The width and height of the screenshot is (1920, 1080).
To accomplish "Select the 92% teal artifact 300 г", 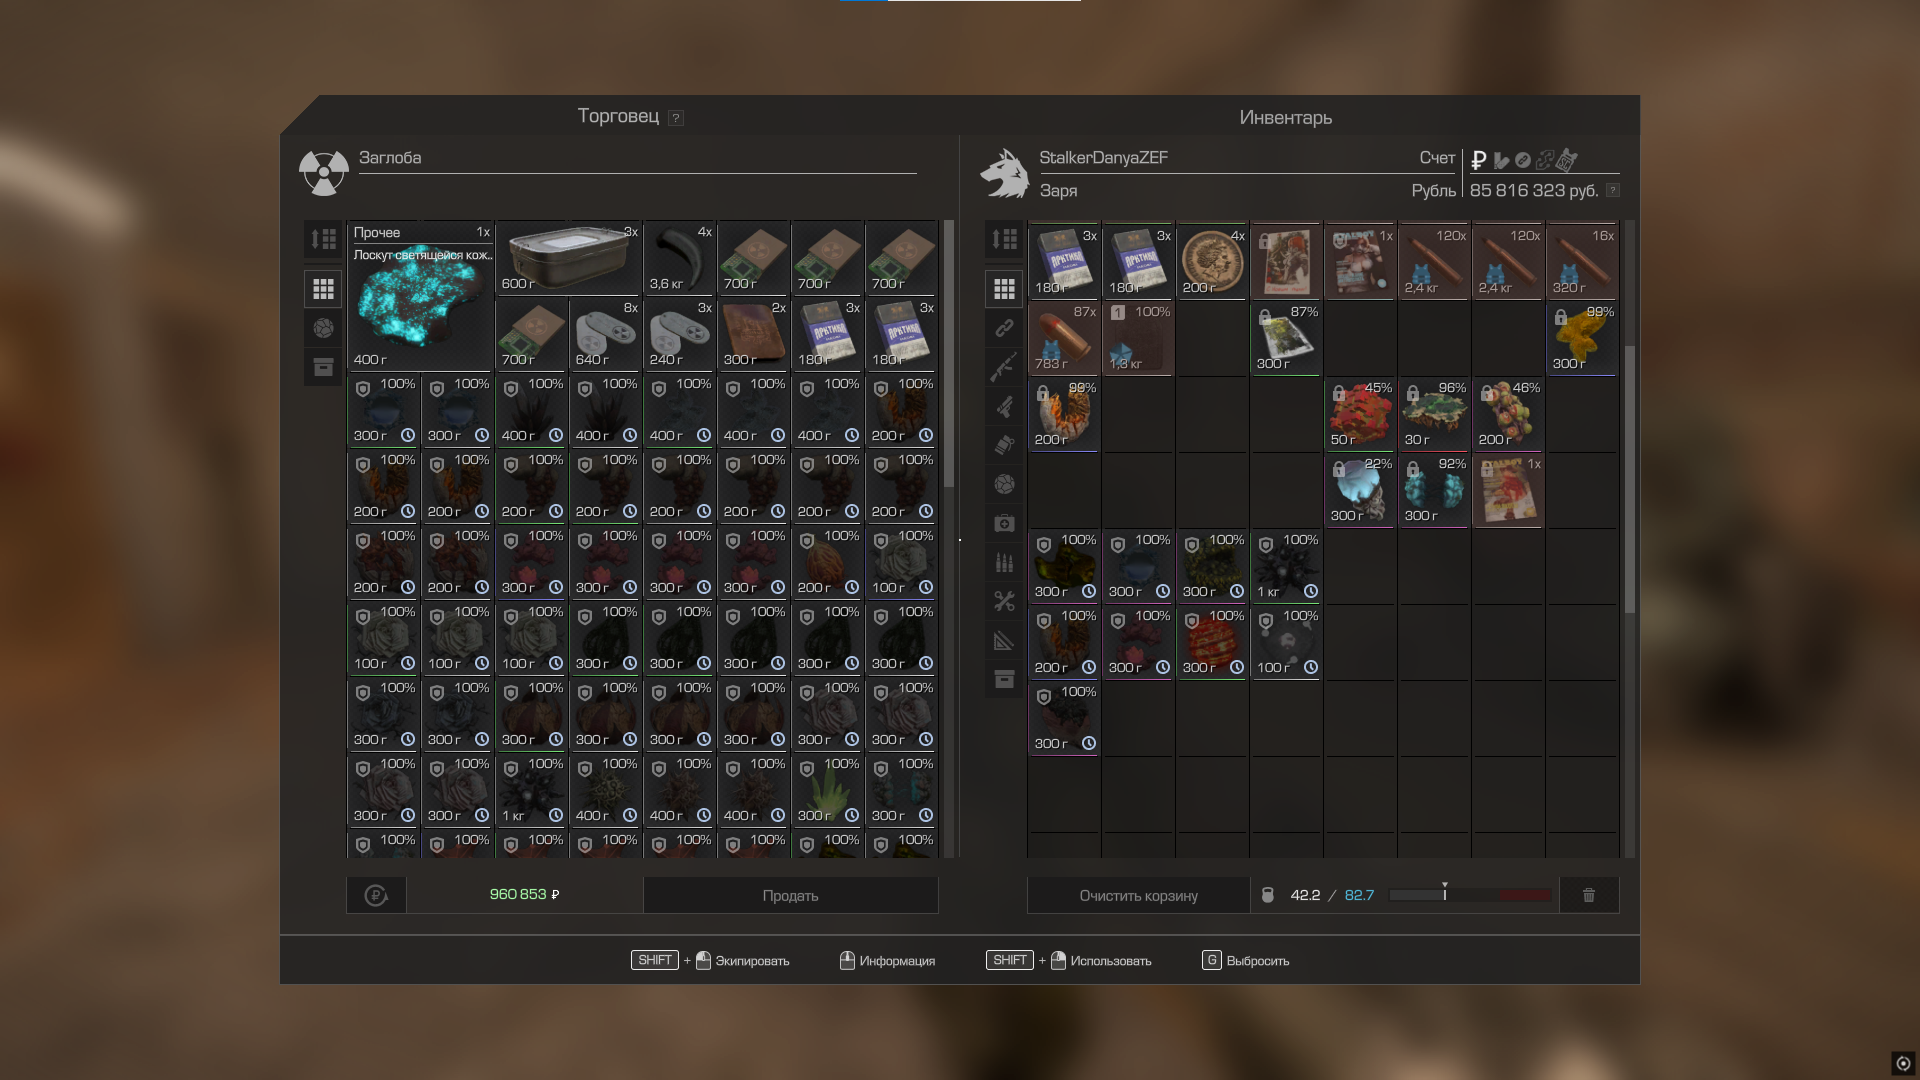I will pyautogui.click(x=1434, y=490).
